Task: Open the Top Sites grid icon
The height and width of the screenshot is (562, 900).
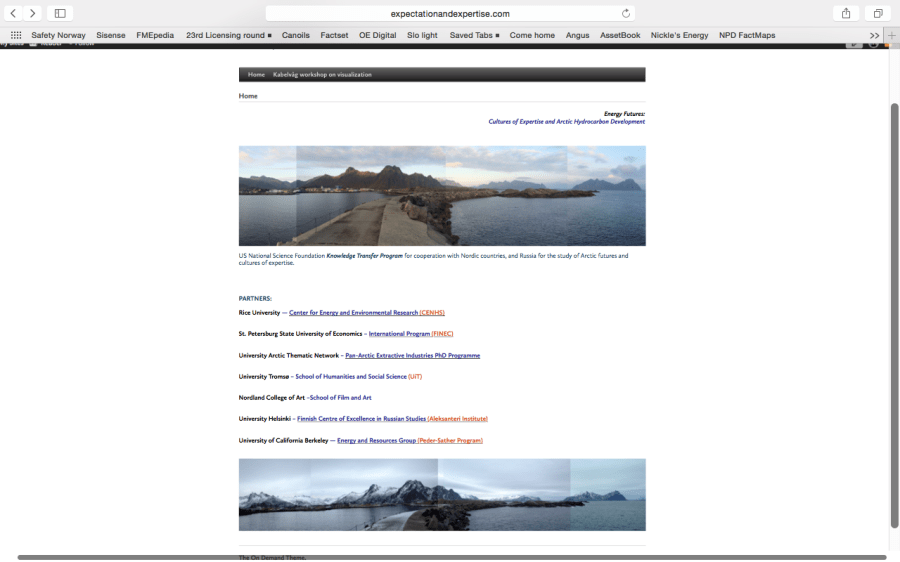Action: click(x=16, y=35)
